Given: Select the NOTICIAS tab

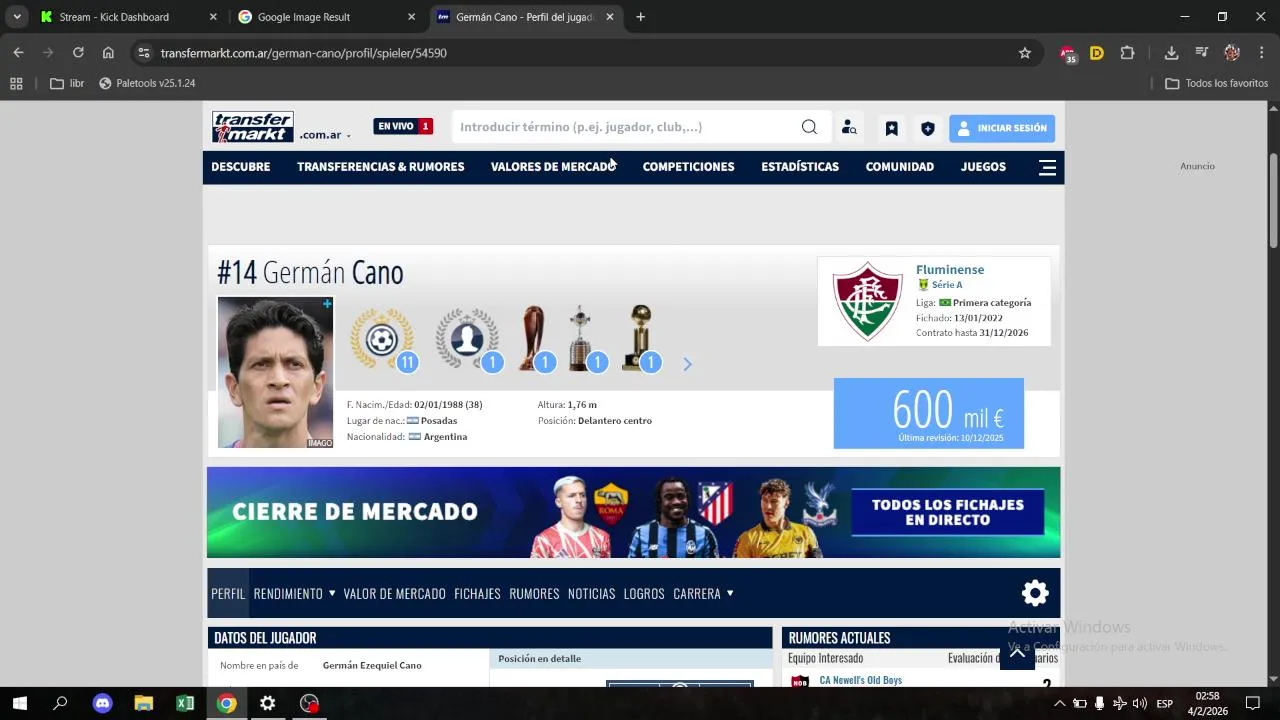Looking at the screenshot, I should pyautogui.click(x=591, y=594).
